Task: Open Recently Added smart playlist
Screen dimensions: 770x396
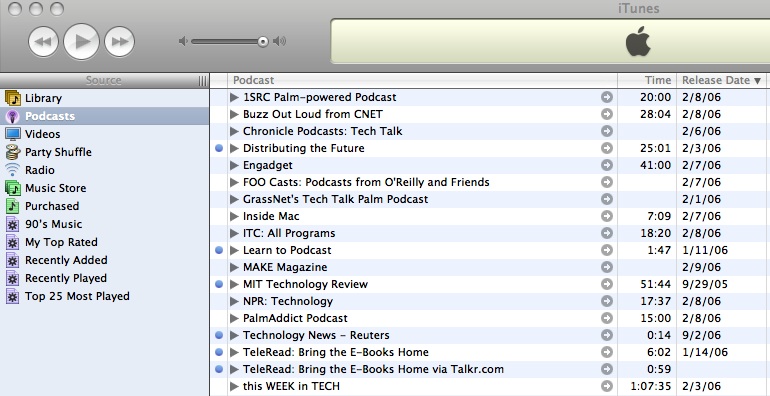Action: [105, 260]
